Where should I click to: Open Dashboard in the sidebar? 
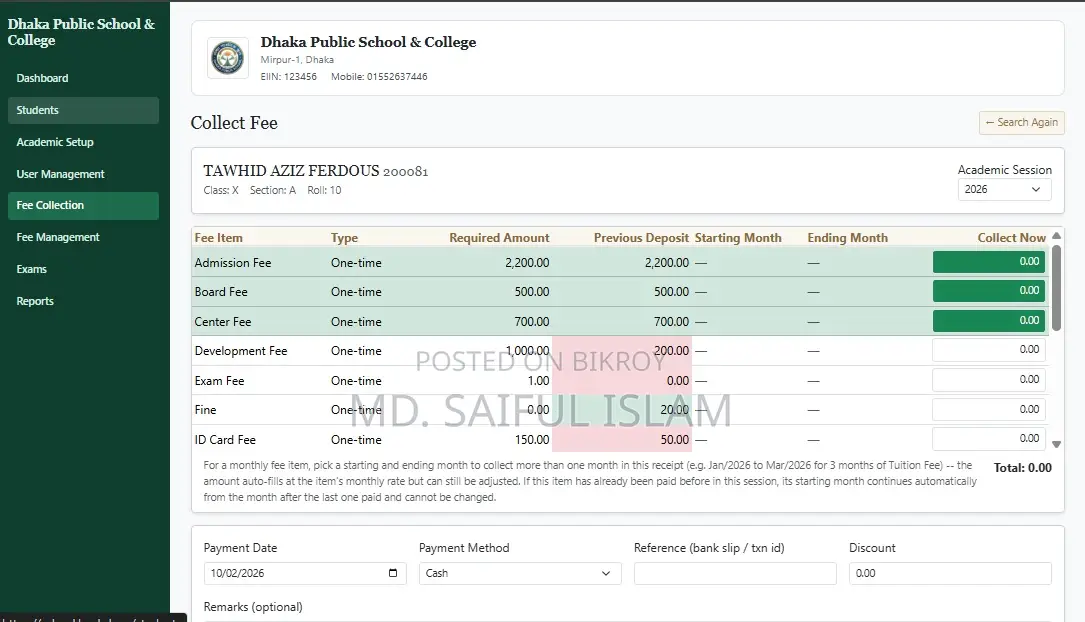pyautogui.click(x=83, y=78)
